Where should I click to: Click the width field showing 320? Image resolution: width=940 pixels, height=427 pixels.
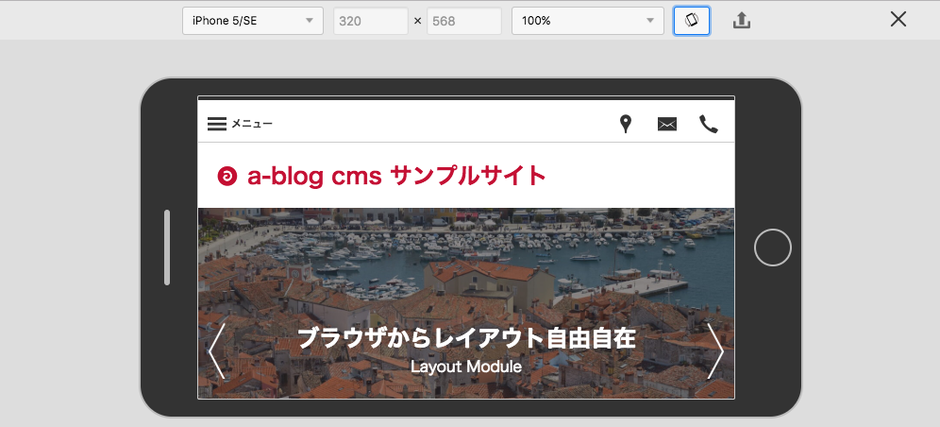370,20
